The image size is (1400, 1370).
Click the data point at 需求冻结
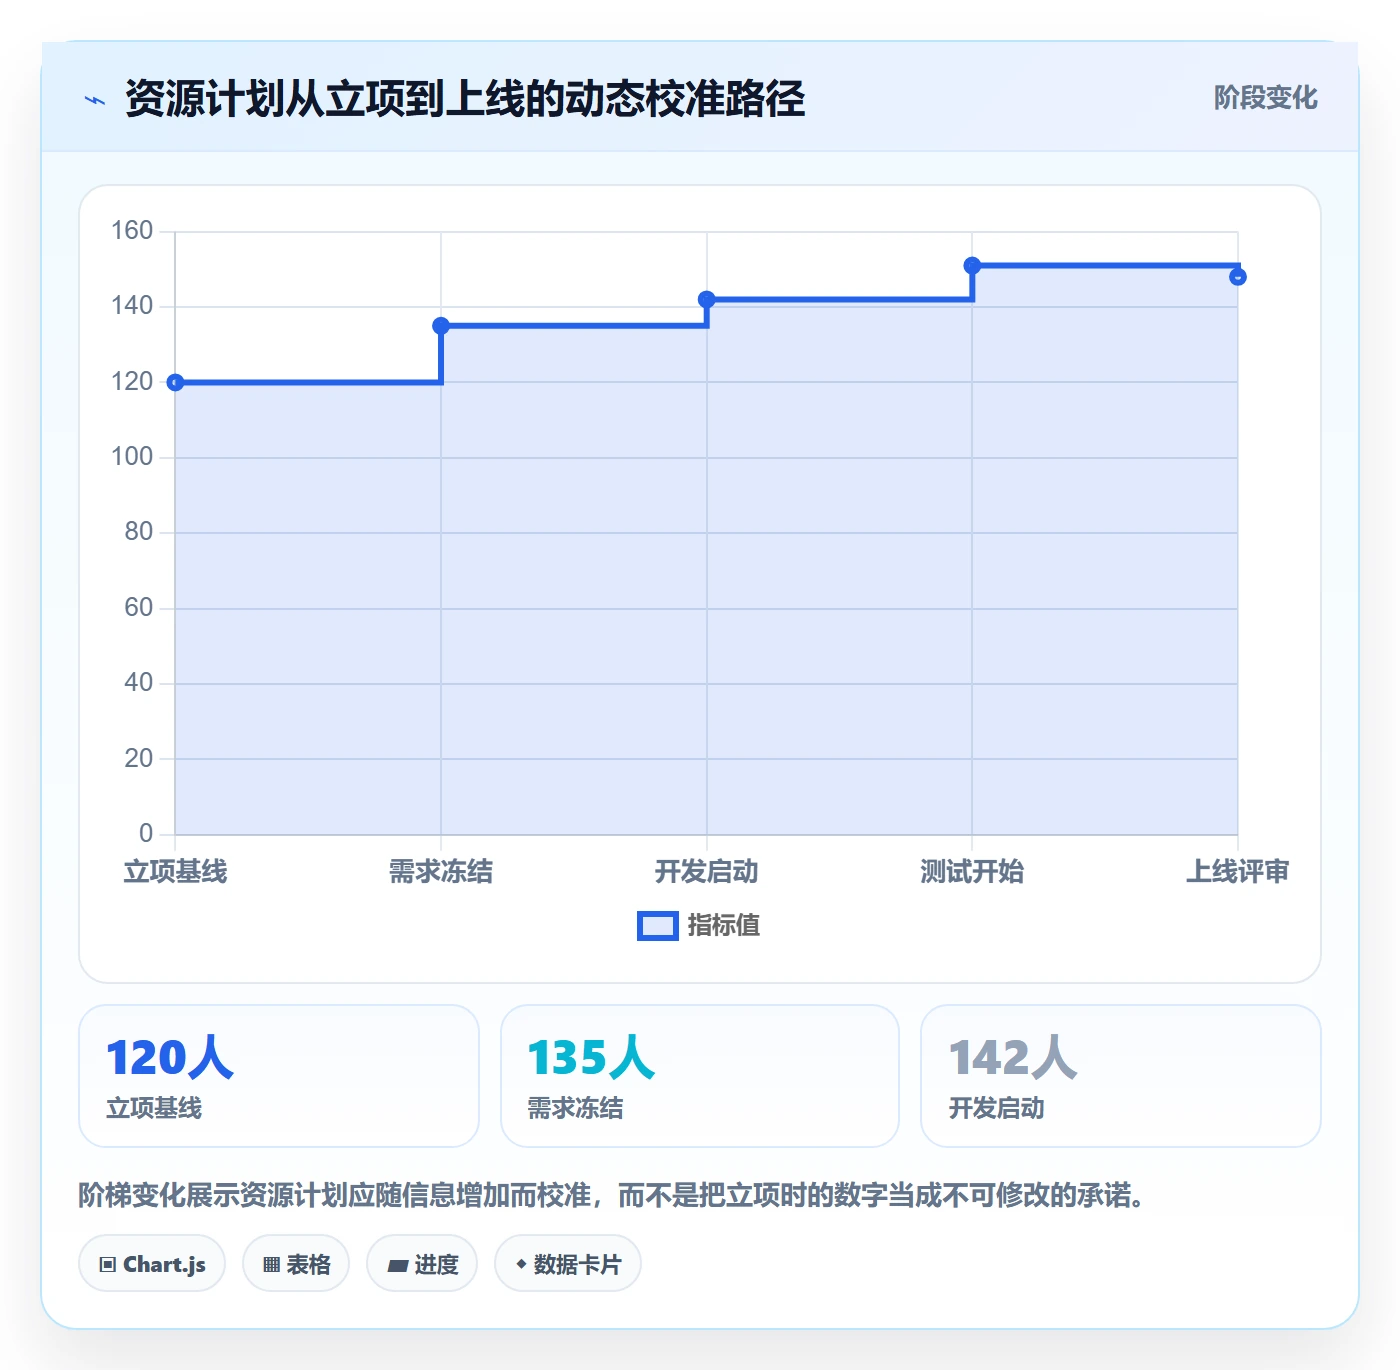pyautogui.click(x=441, y=326)
